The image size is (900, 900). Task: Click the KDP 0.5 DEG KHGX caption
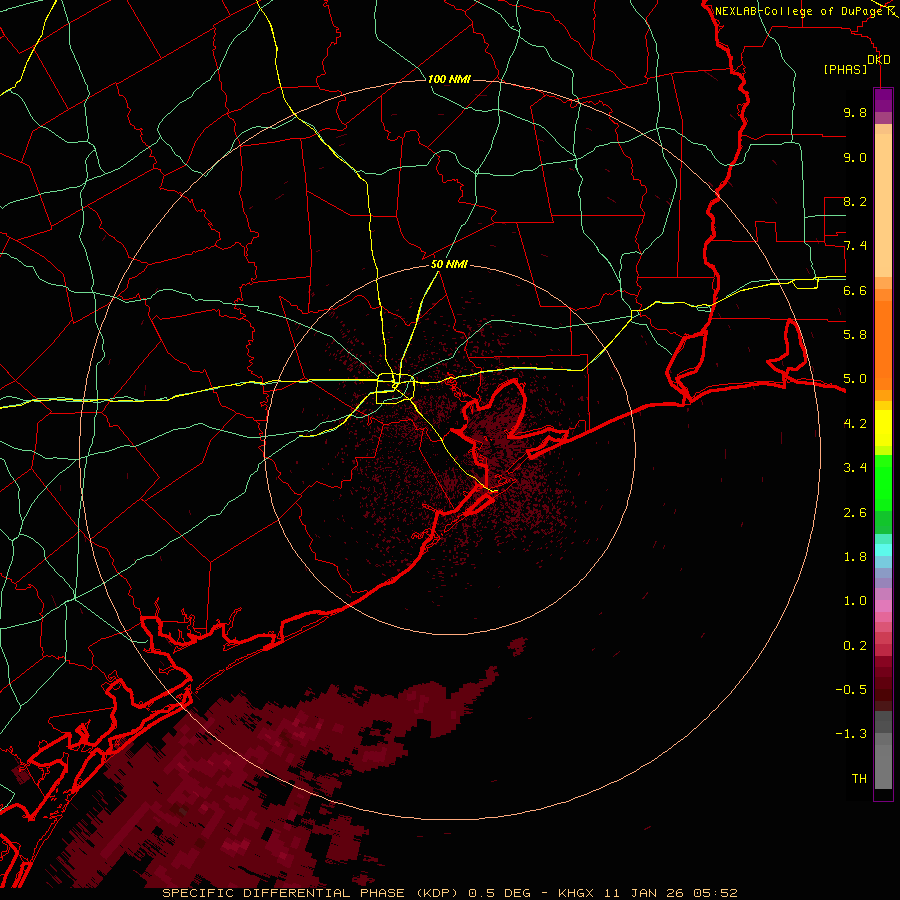click(x=449, y=893)
